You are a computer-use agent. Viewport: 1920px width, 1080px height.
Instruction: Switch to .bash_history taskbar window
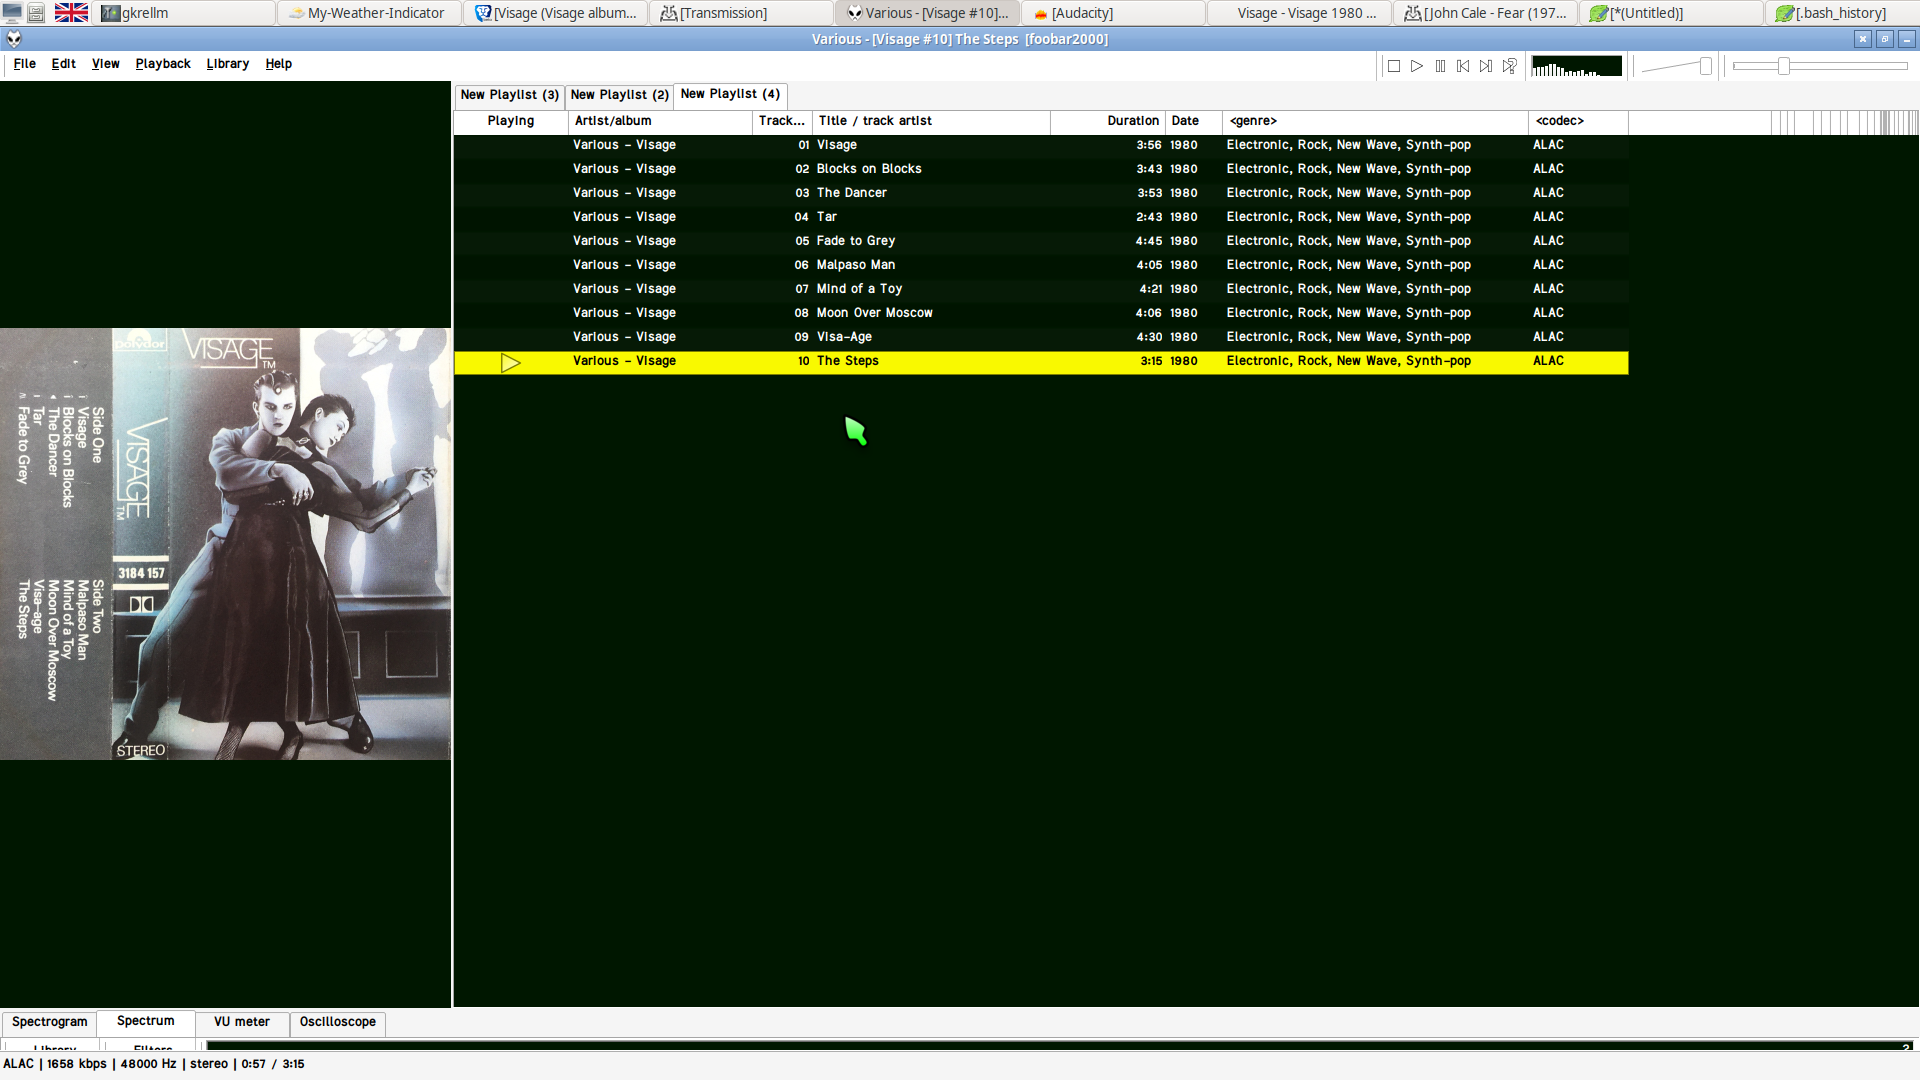tap(1841, 13)
